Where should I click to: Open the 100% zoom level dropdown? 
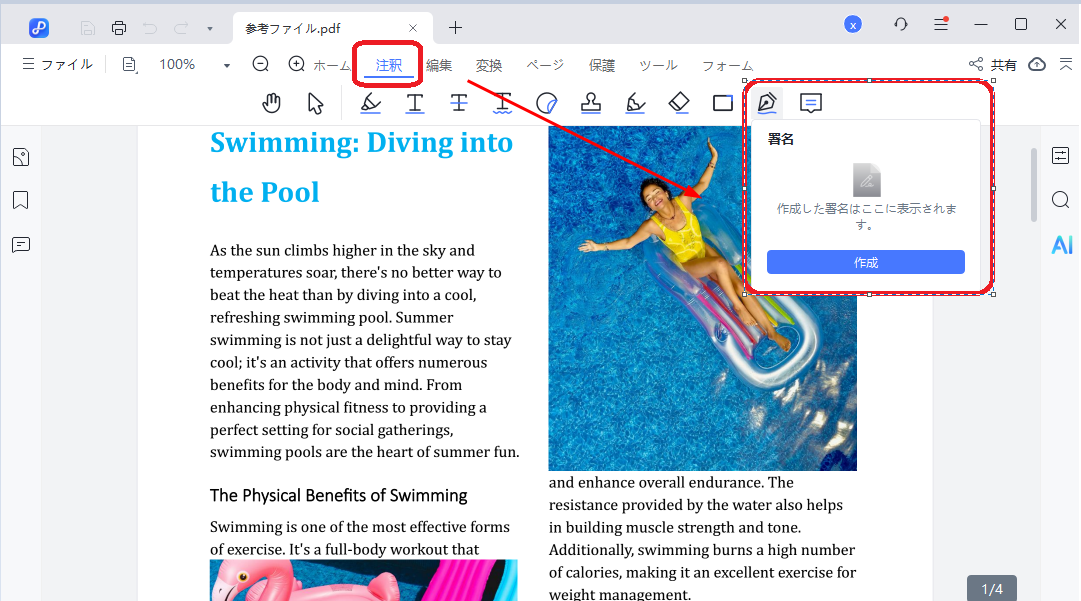pos(227,65)
